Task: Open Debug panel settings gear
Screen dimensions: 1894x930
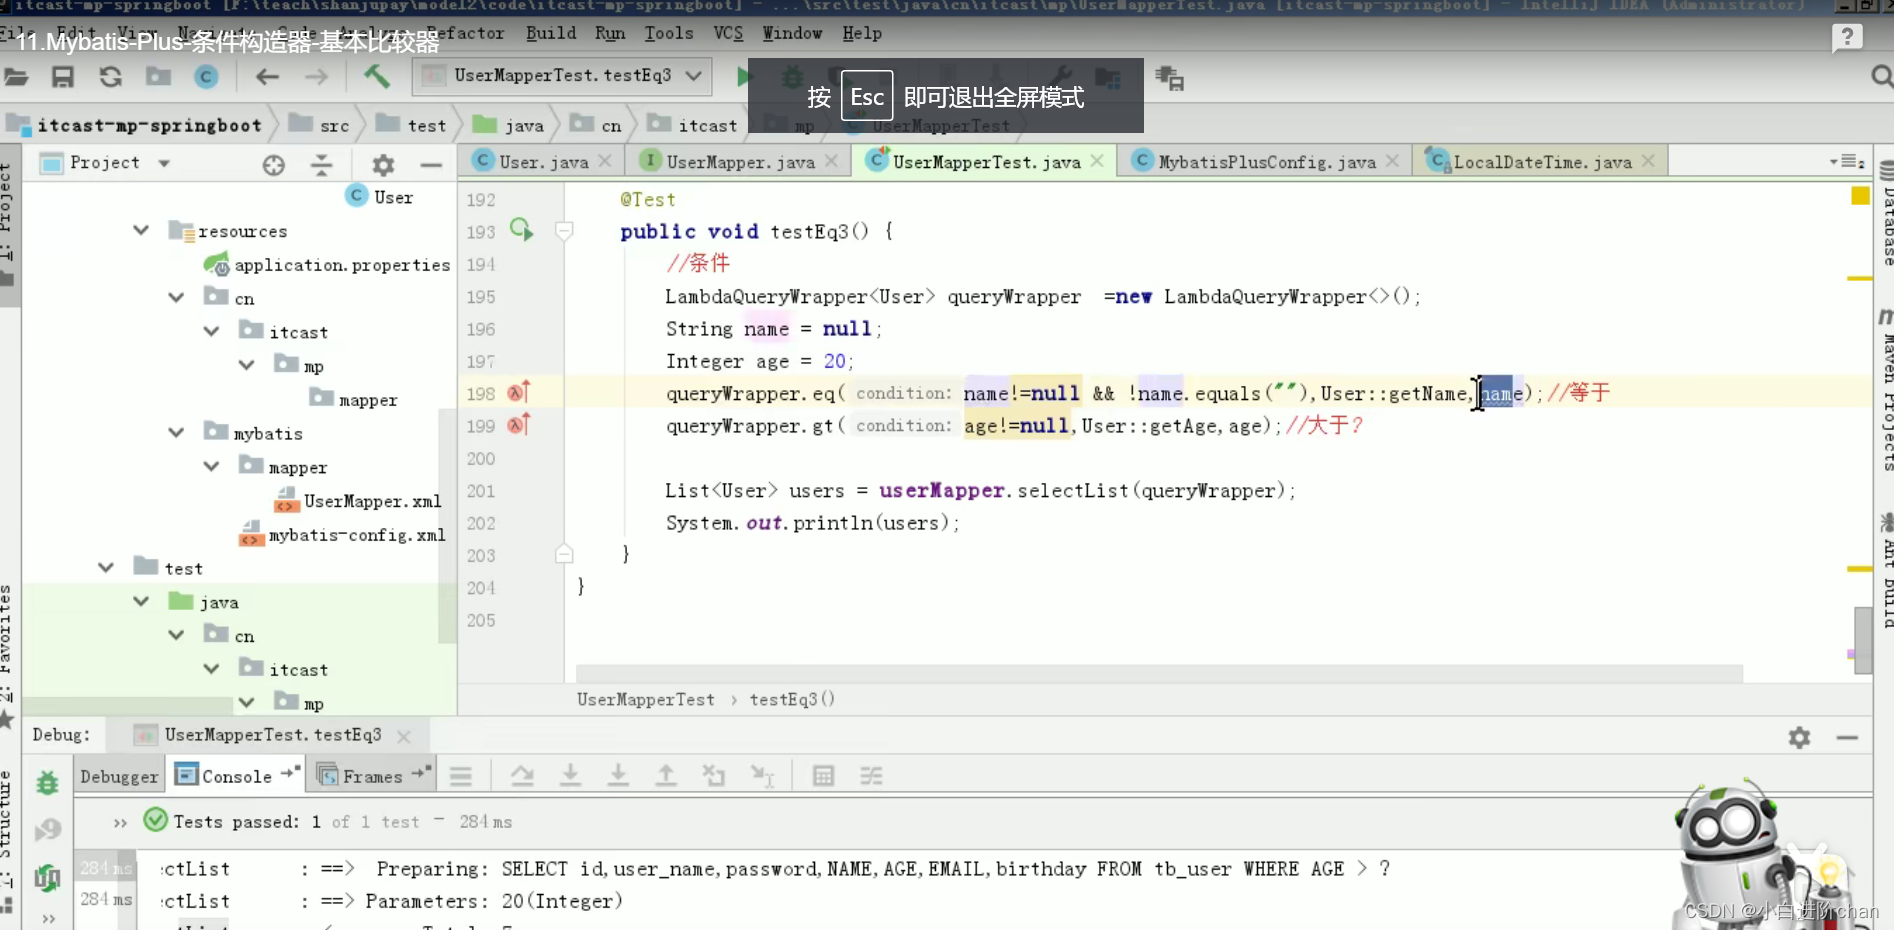Action: (x=1799, y=738)
